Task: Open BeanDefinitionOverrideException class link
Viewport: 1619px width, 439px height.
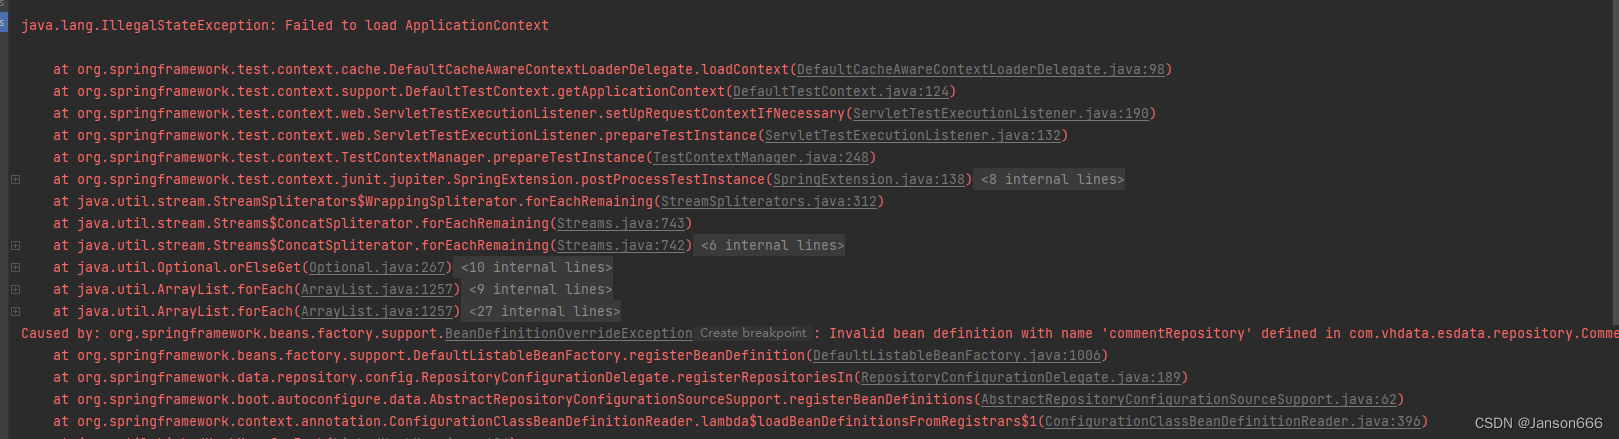Action: coord(569,334)
